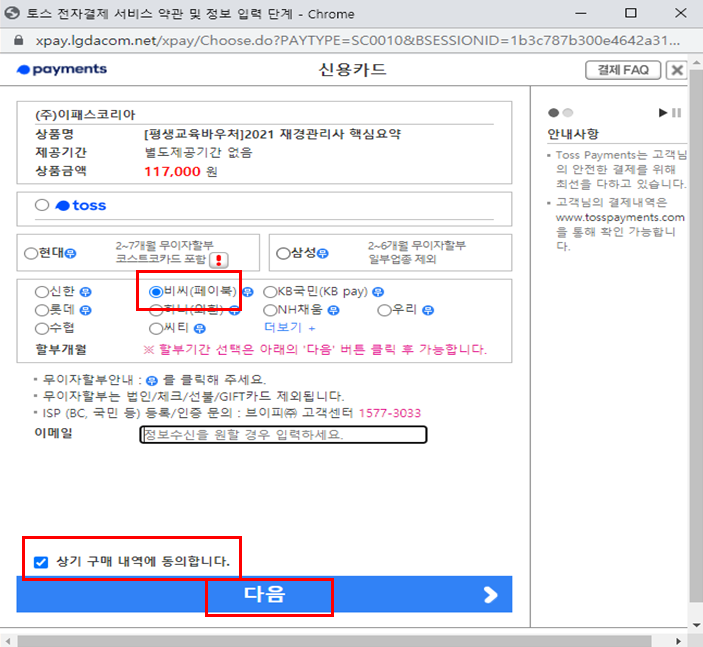The width and height of the screenshot is (703, 647).
Task: Click the interest-free info icon beside 현대
Action: [70, 253]
